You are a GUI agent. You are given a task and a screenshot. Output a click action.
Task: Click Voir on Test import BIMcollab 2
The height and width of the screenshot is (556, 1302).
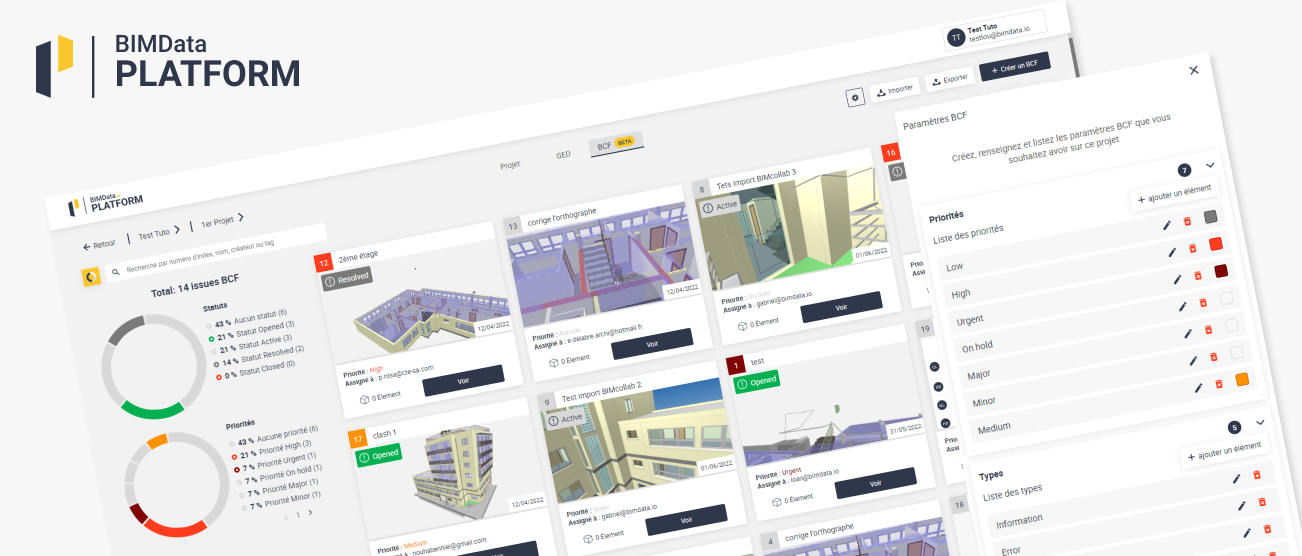click(x=686, y=520)
